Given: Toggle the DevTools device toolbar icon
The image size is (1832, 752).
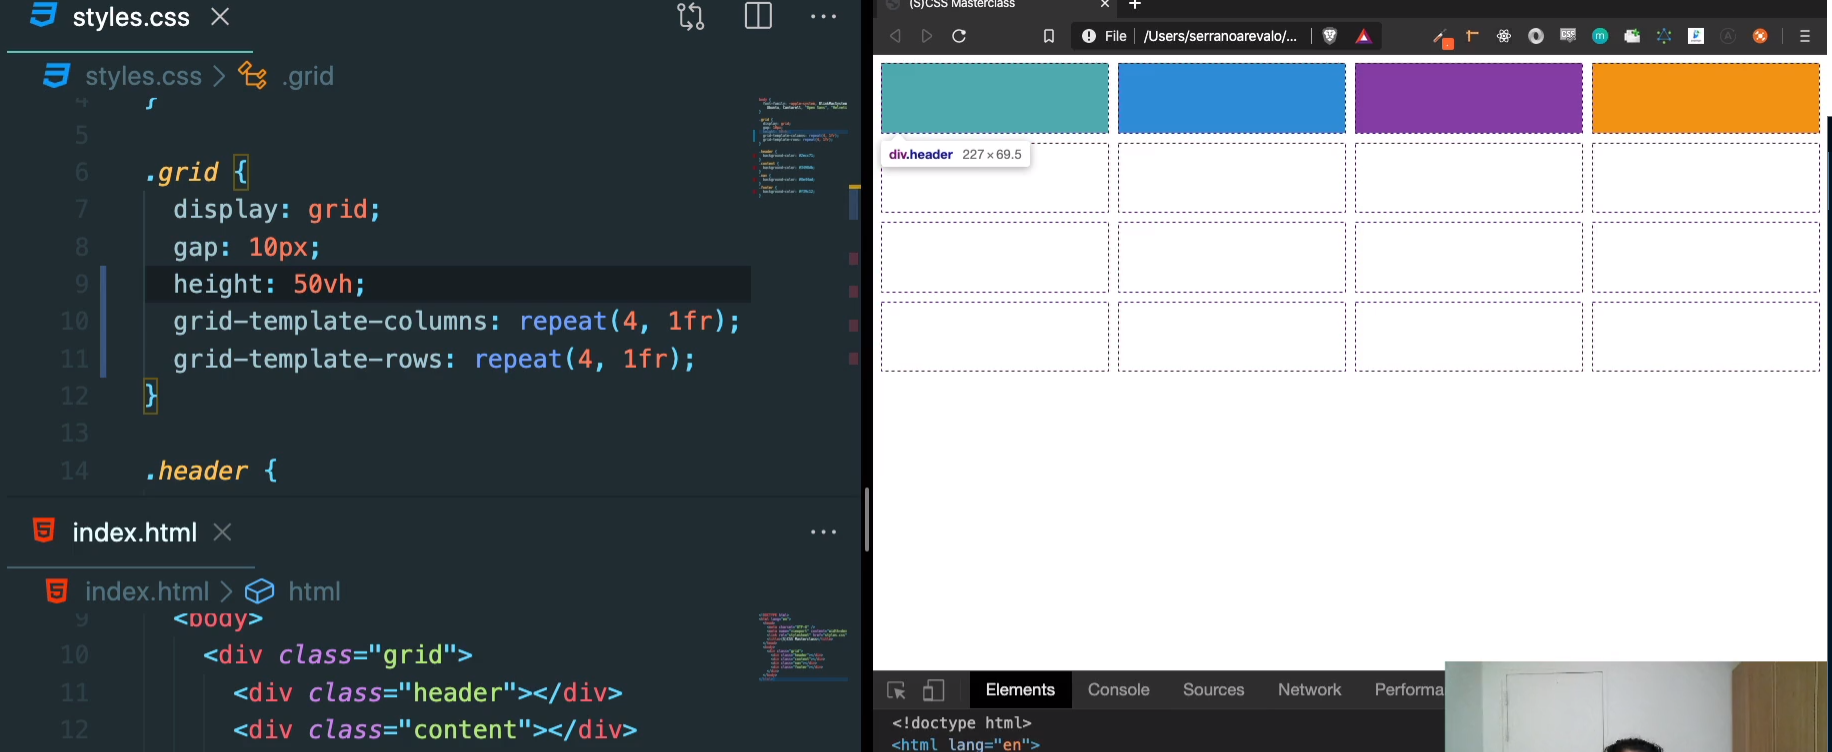Looking at the screenshot, I should click(933, 691).
